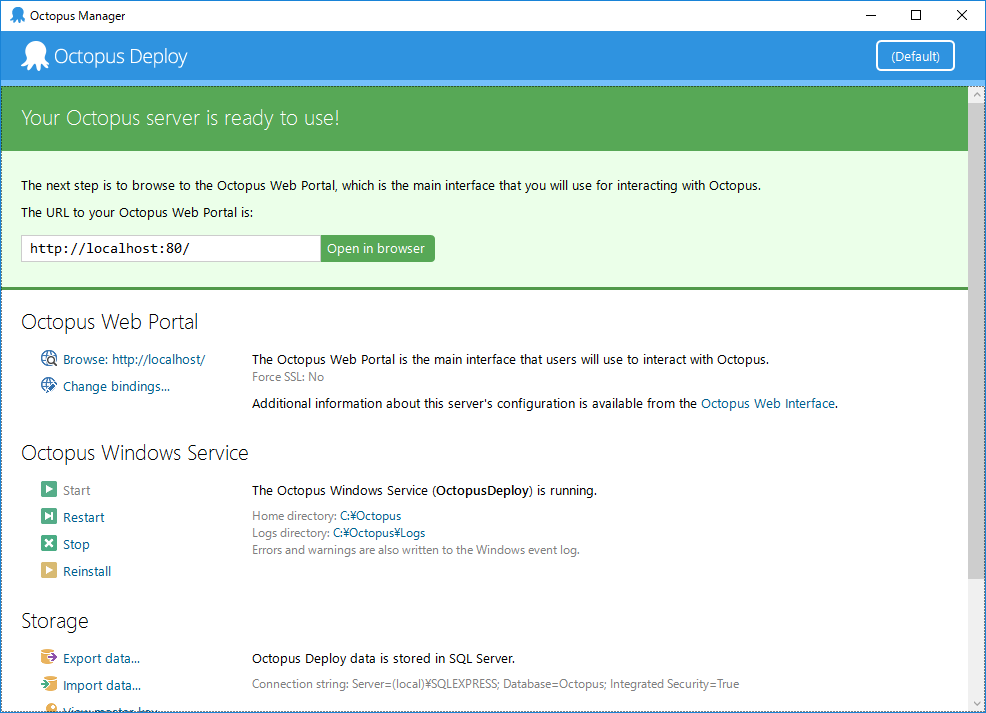Click the 'Storage' section heading
986x713 pixels.
click(x=55, y=621)
